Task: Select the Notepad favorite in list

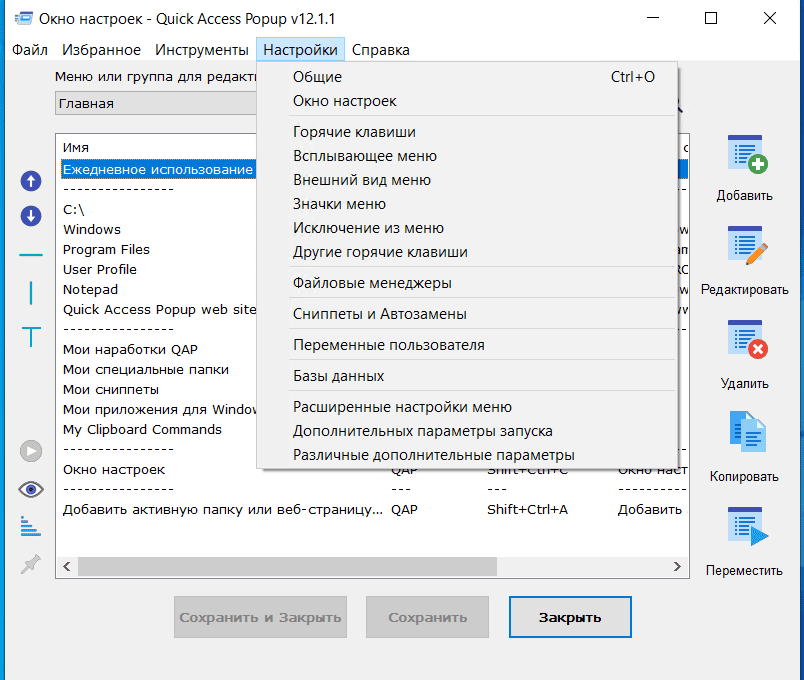Action: 91,290
